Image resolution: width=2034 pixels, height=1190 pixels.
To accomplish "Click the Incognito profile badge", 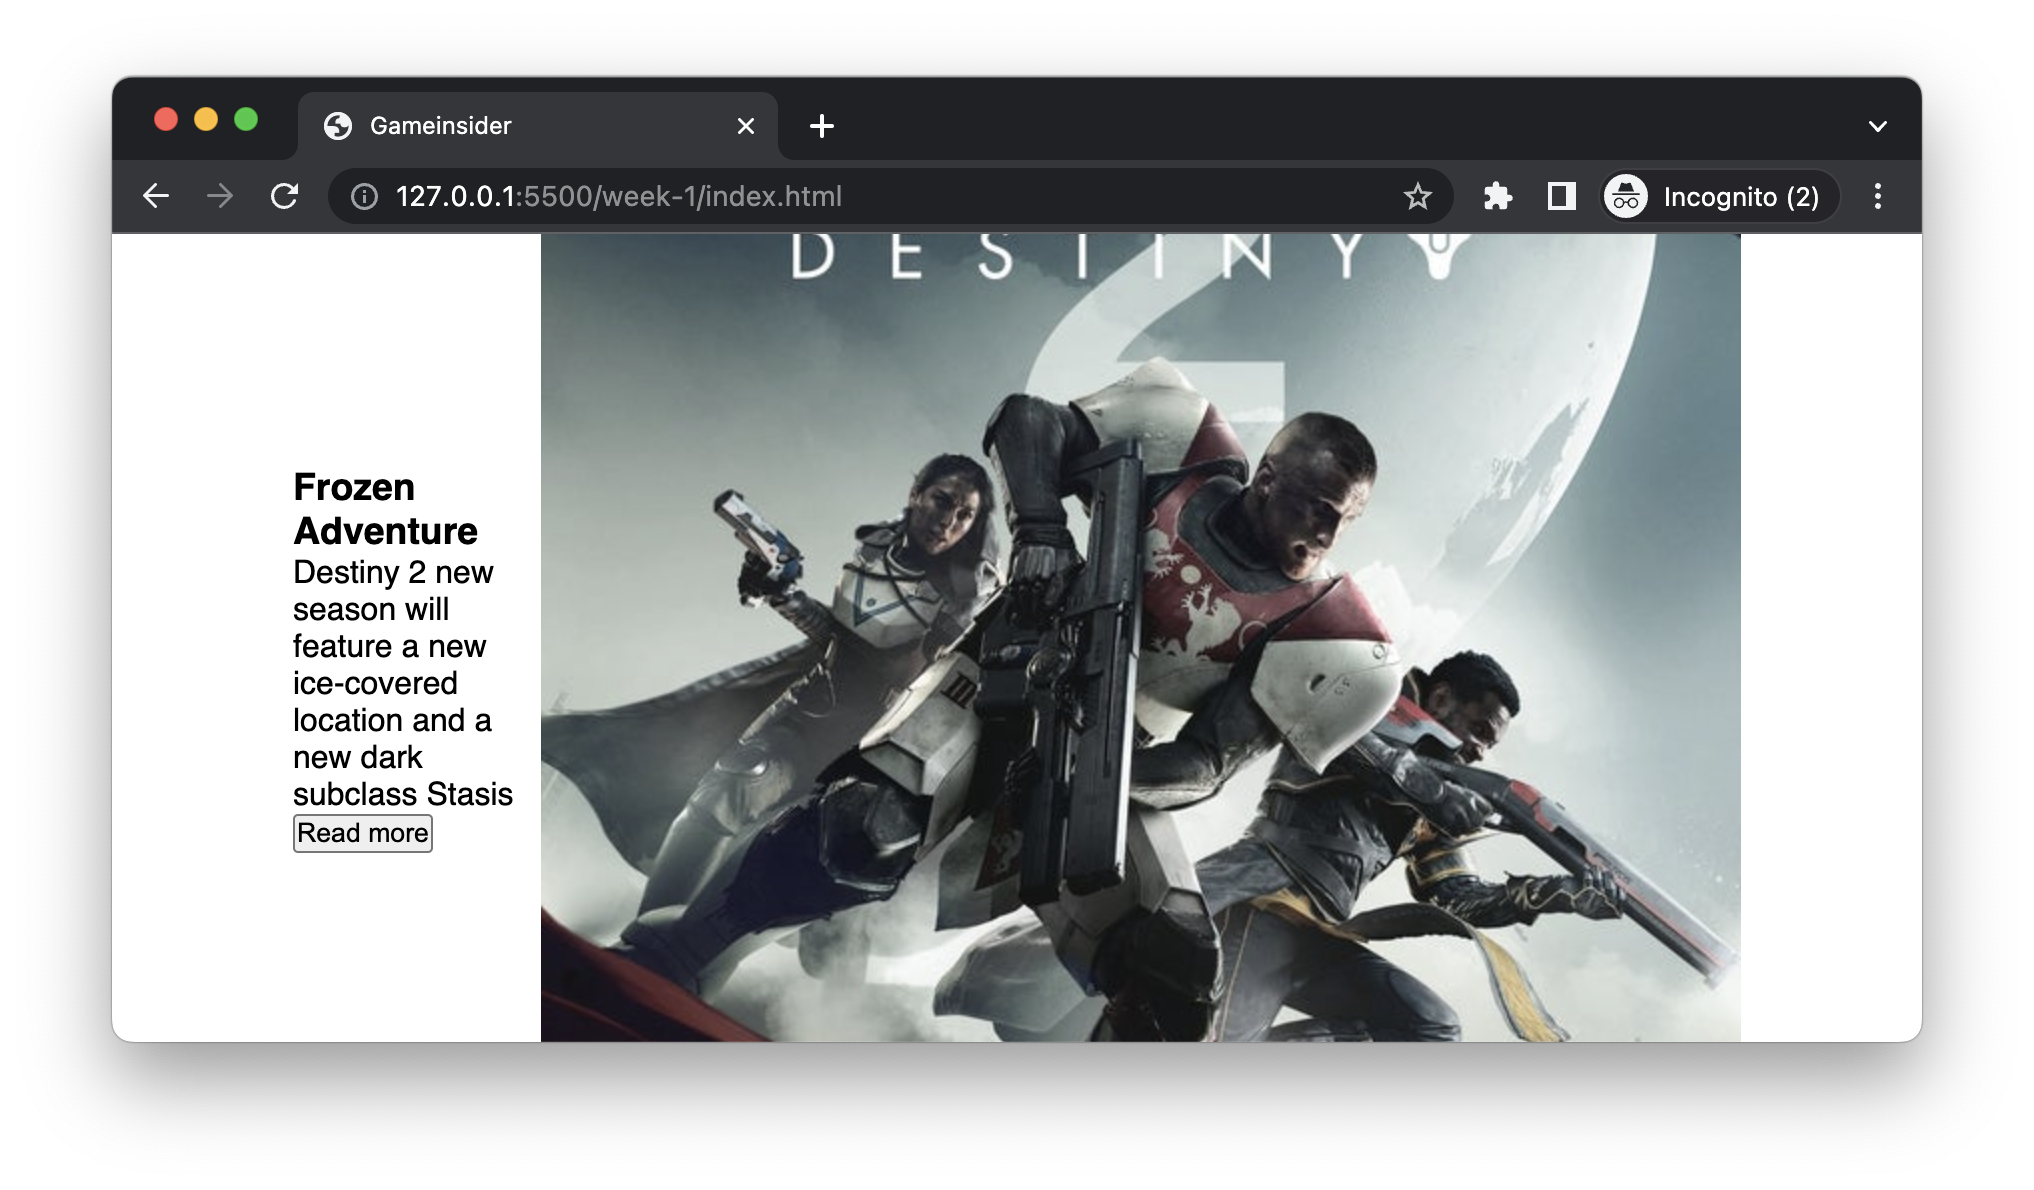I will coord(1719,197).
